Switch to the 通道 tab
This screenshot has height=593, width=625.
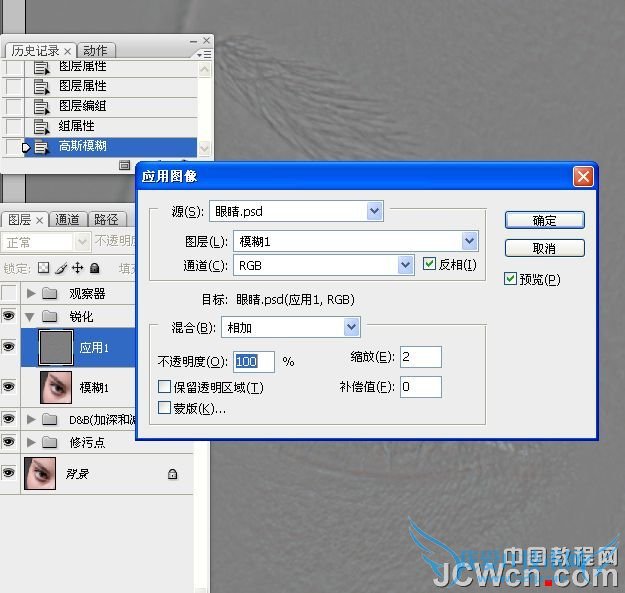point(67,220)
